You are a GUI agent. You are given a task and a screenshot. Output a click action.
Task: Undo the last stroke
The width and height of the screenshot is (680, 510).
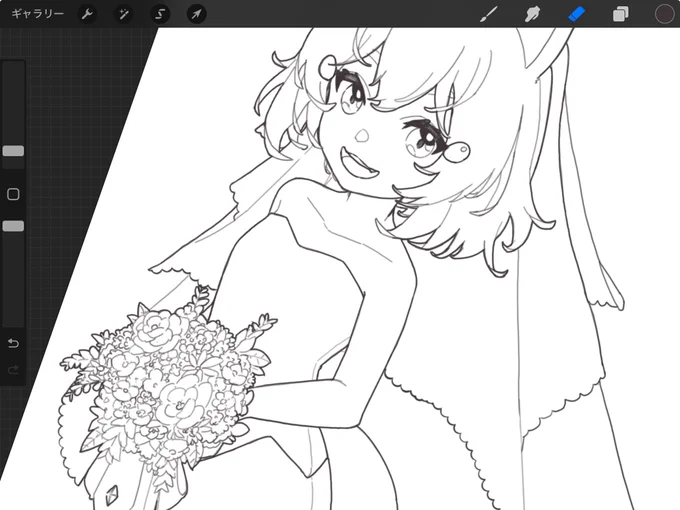tap(13, 343)
